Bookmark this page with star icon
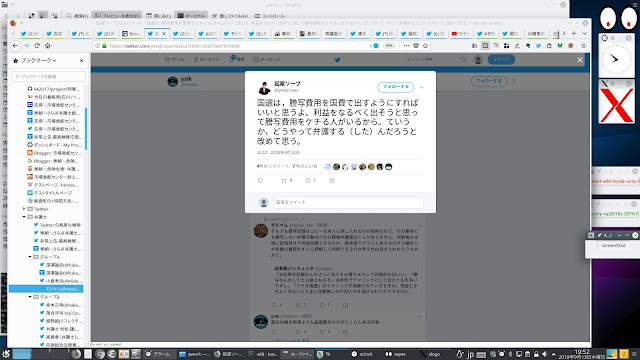The height and width of the screenshot is (360, 640). (x=425, y=46)
